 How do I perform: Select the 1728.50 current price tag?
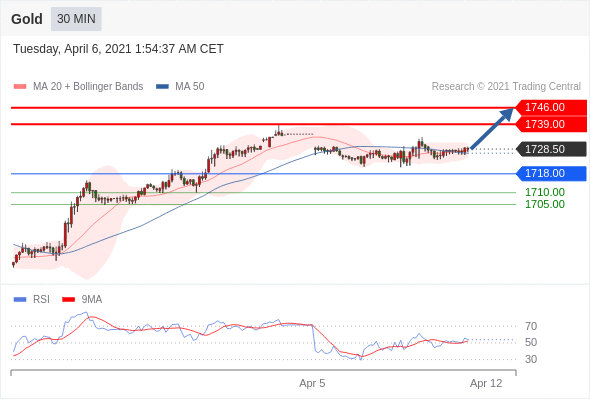[x=551, y=149]
